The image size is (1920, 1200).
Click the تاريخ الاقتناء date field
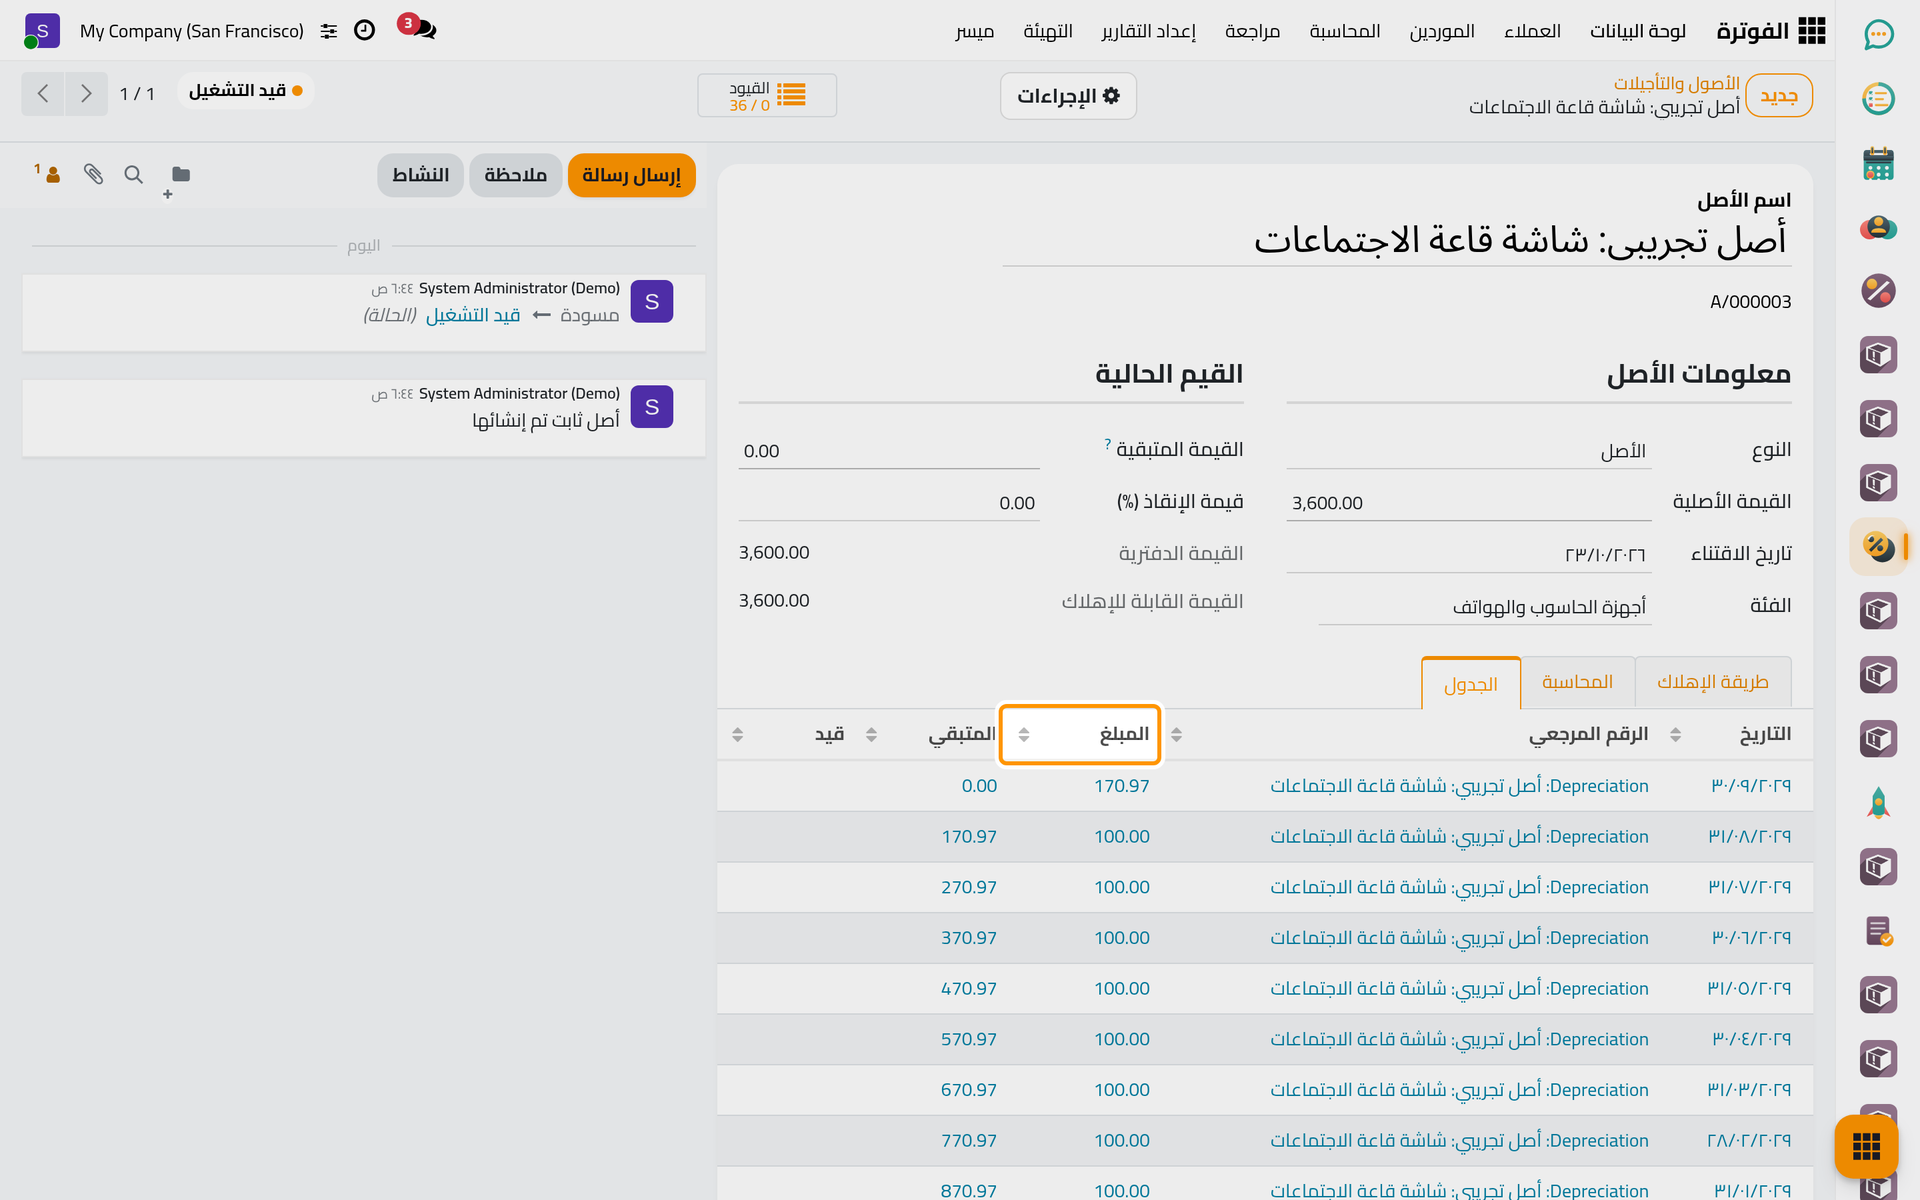(1468, 555)
